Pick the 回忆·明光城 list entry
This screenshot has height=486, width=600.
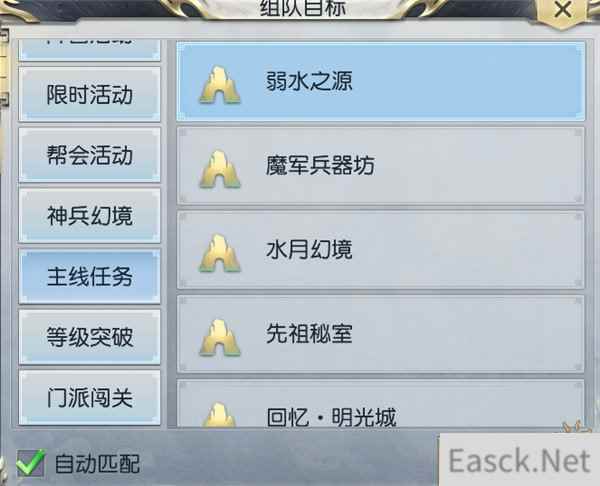tap(381, 403)
